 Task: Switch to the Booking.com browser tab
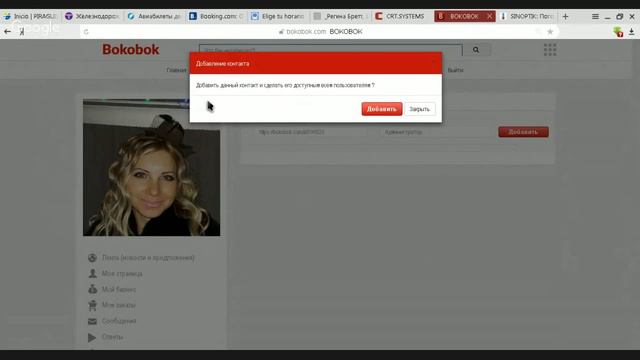(216, 16)
